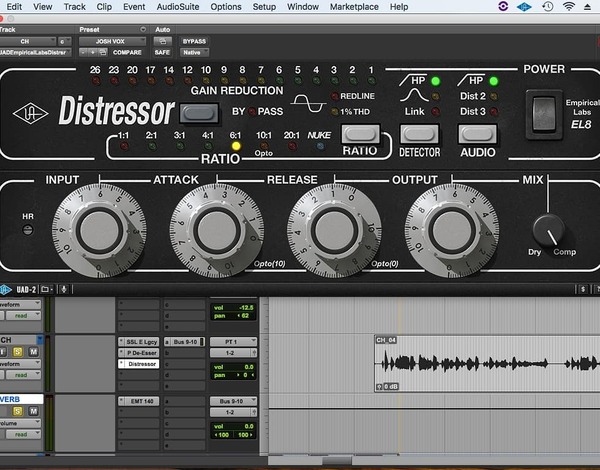Open the CH track selector dropdown
The image size is (600, 470).
pyautogui.click(x=28, y=41)
